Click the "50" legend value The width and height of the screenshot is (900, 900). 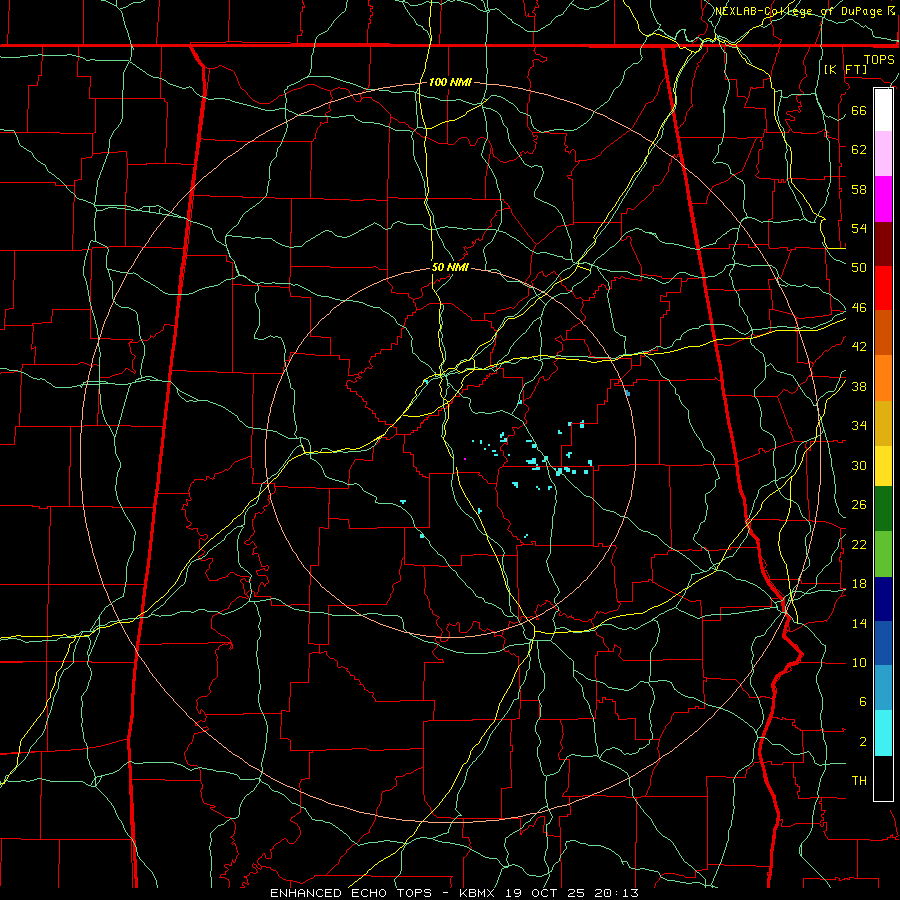[859, 267]
